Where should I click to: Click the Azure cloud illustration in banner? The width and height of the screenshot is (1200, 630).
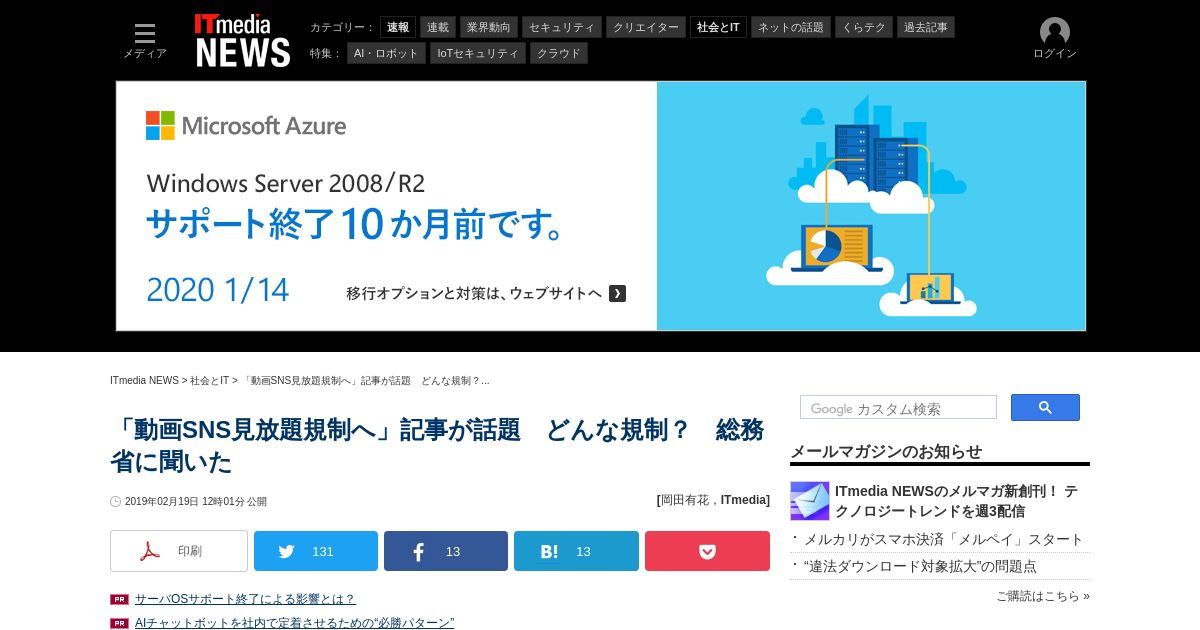tap(871, 206)
